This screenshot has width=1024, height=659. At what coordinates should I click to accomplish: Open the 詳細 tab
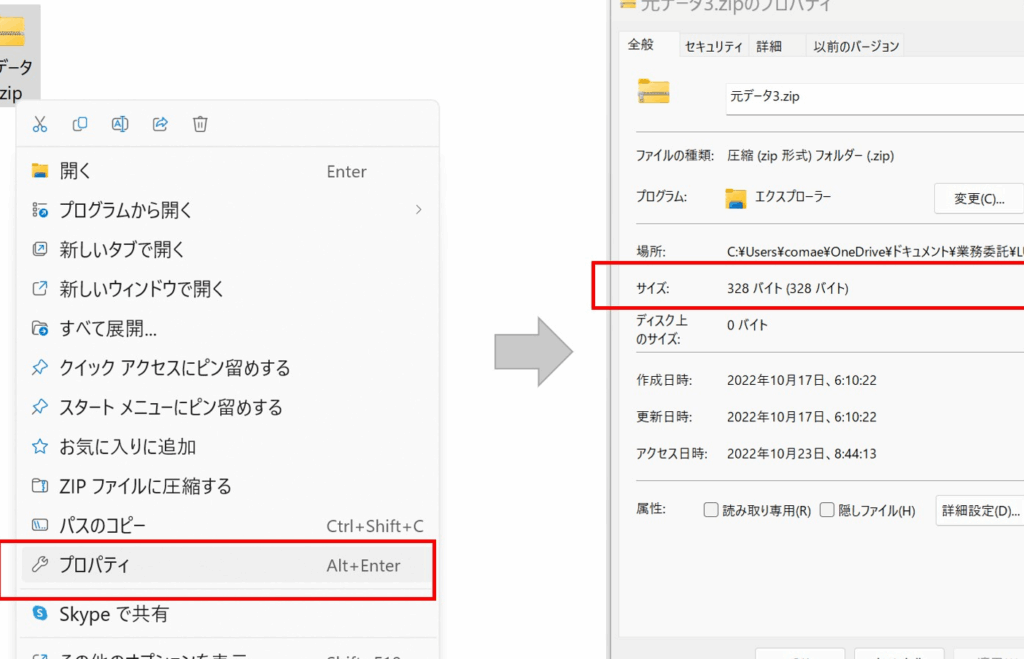click(x=769, y=46)
